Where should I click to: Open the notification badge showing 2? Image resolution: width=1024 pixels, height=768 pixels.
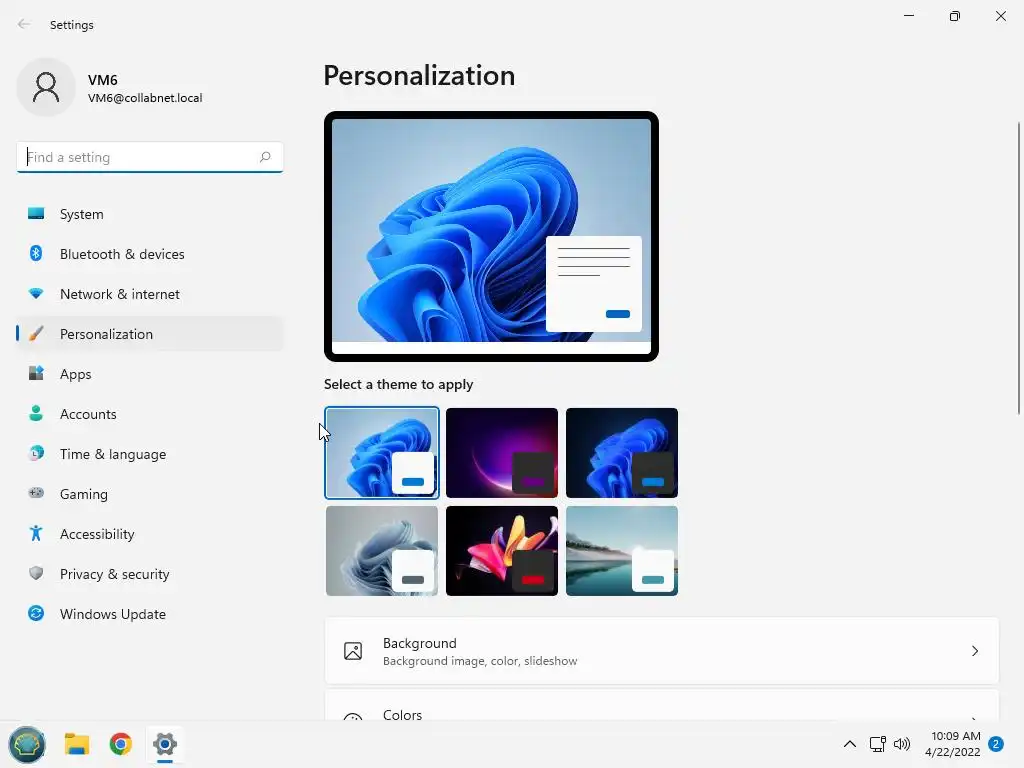996,744
